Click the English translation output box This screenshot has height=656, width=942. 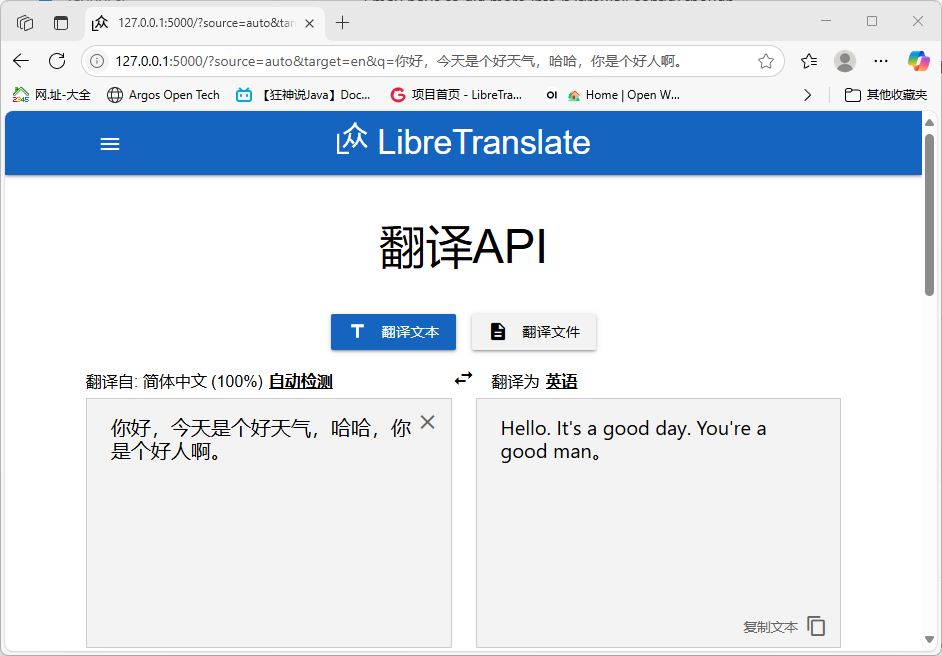click(x=658, y=523)
